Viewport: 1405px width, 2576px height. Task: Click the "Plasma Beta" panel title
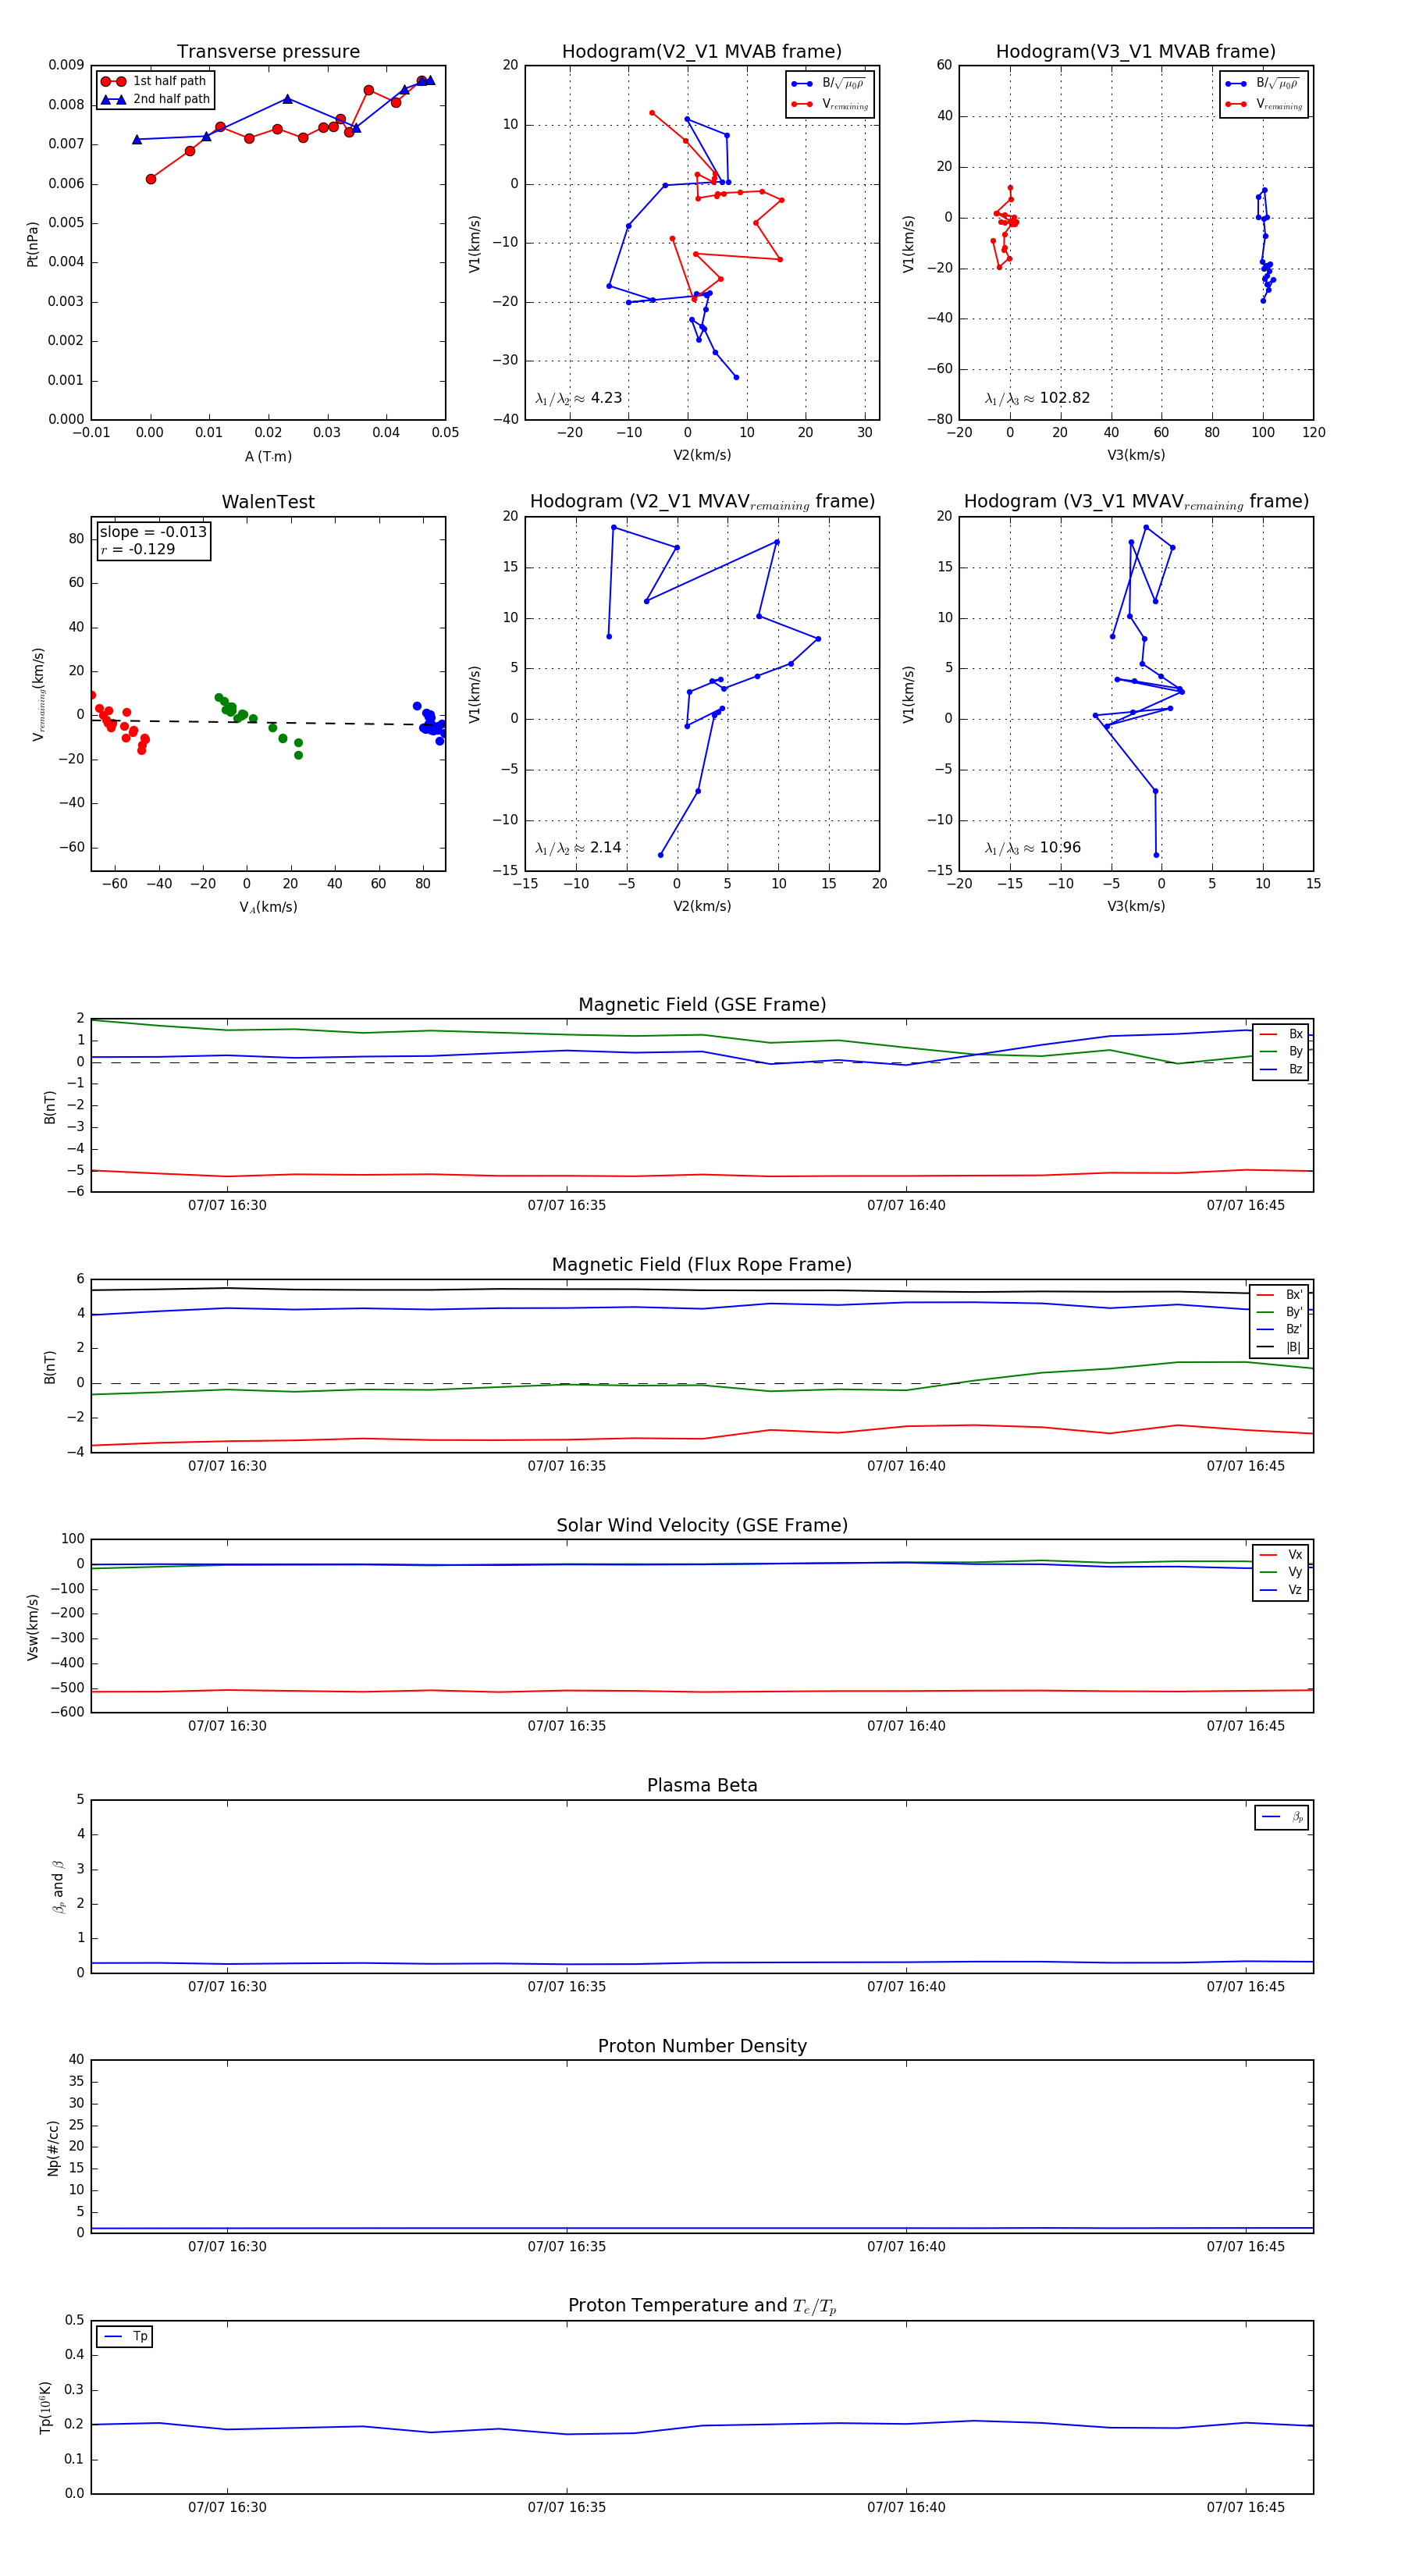click(x=702, y=1786)
